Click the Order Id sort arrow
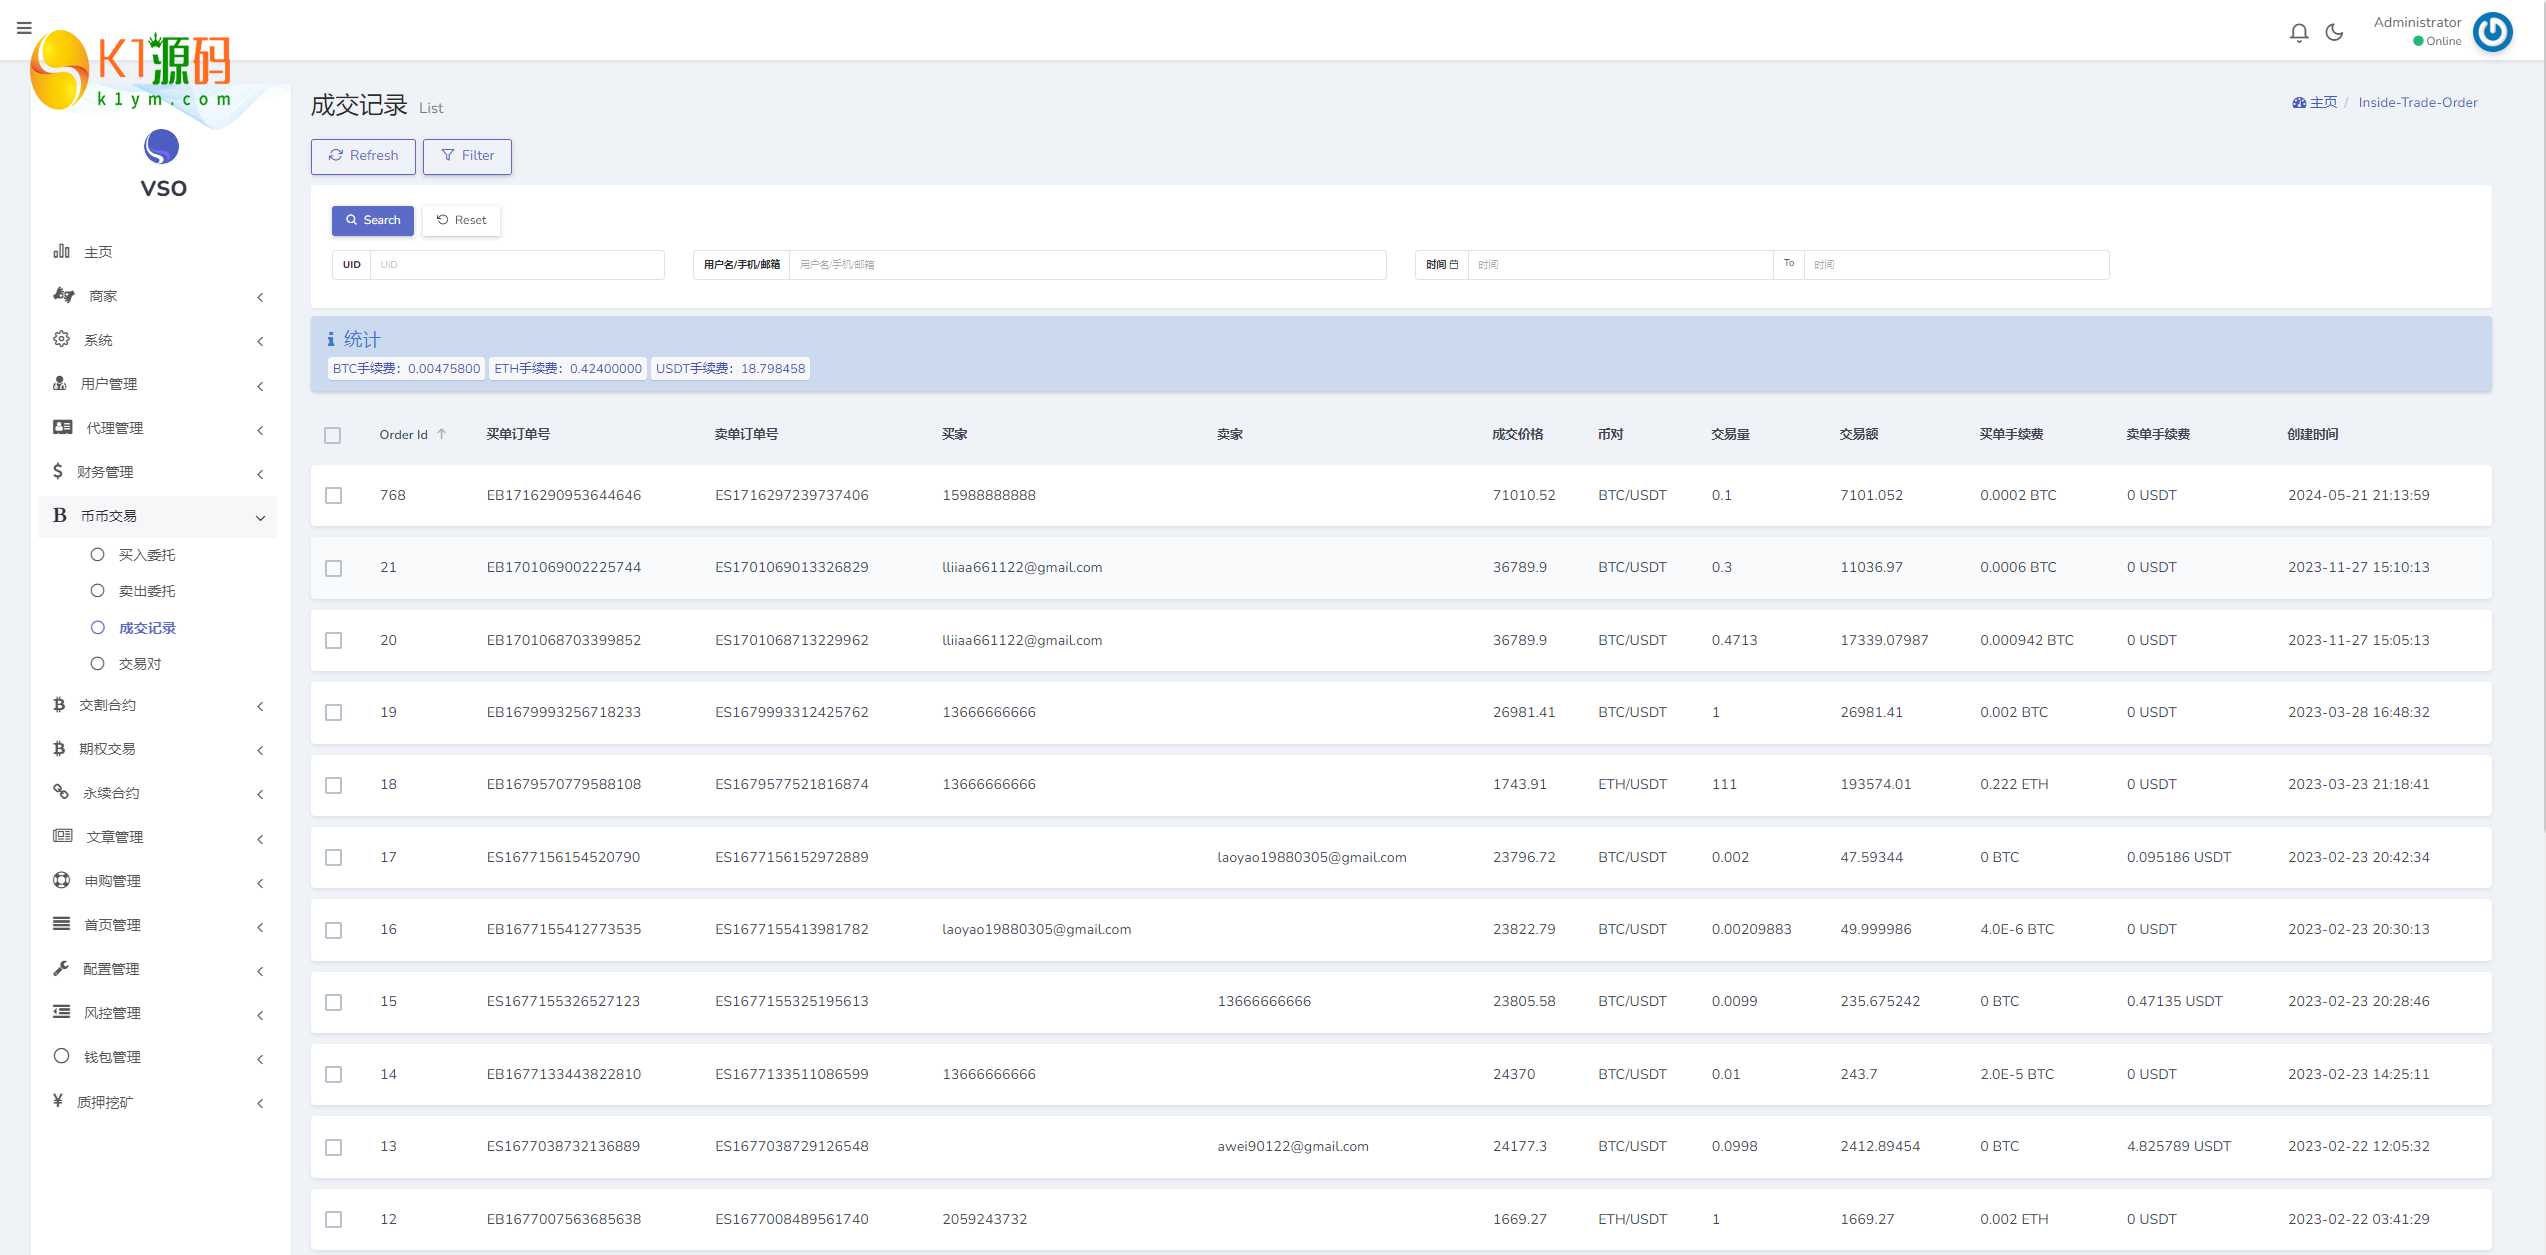Screen dimensions: 2546x1255 click(x=441, y=434)
